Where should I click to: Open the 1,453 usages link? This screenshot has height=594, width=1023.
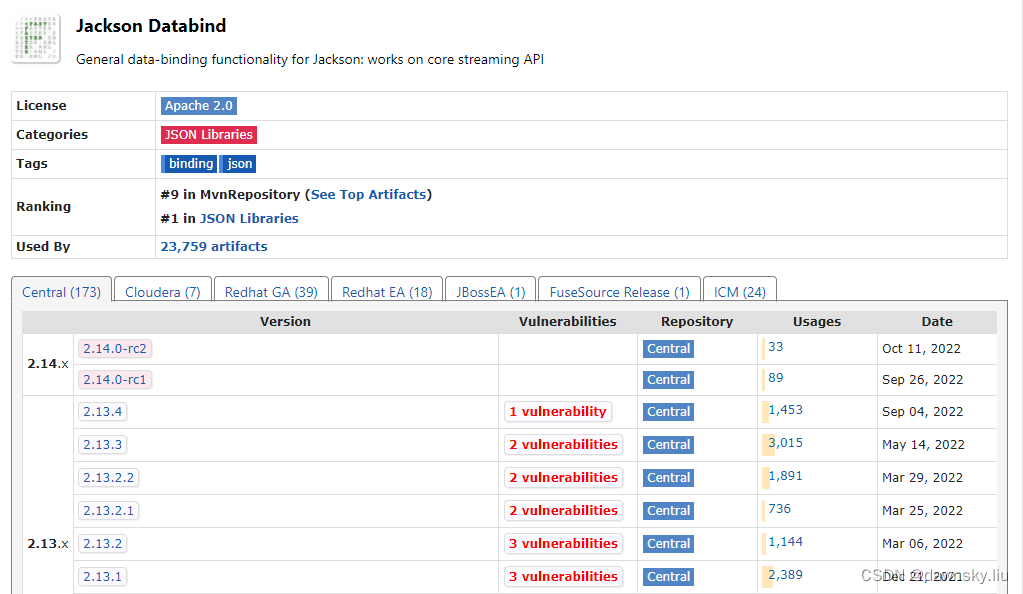(x=785, y=410)
